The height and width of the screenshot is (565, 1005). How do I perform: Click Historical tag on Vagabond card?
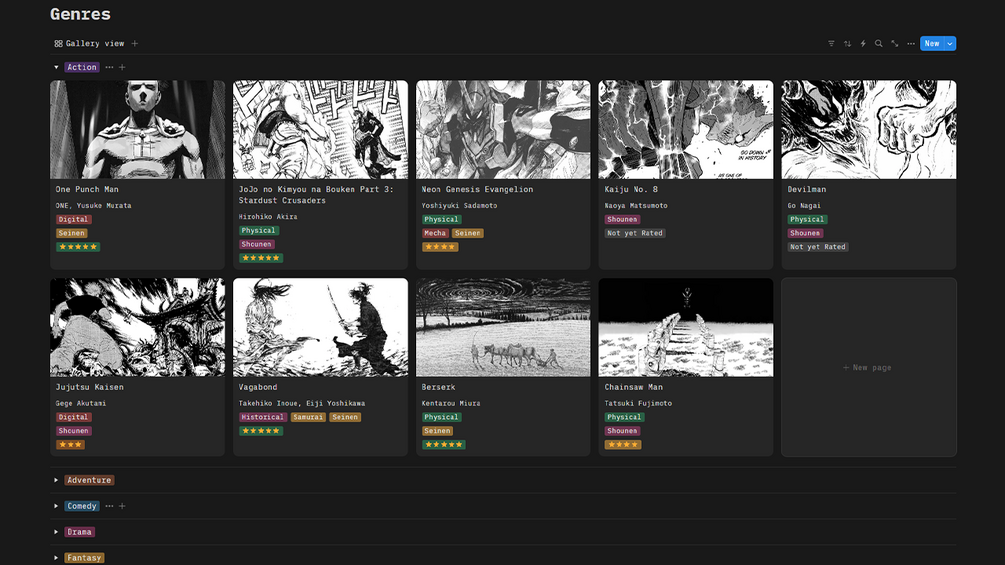(263, 417)
